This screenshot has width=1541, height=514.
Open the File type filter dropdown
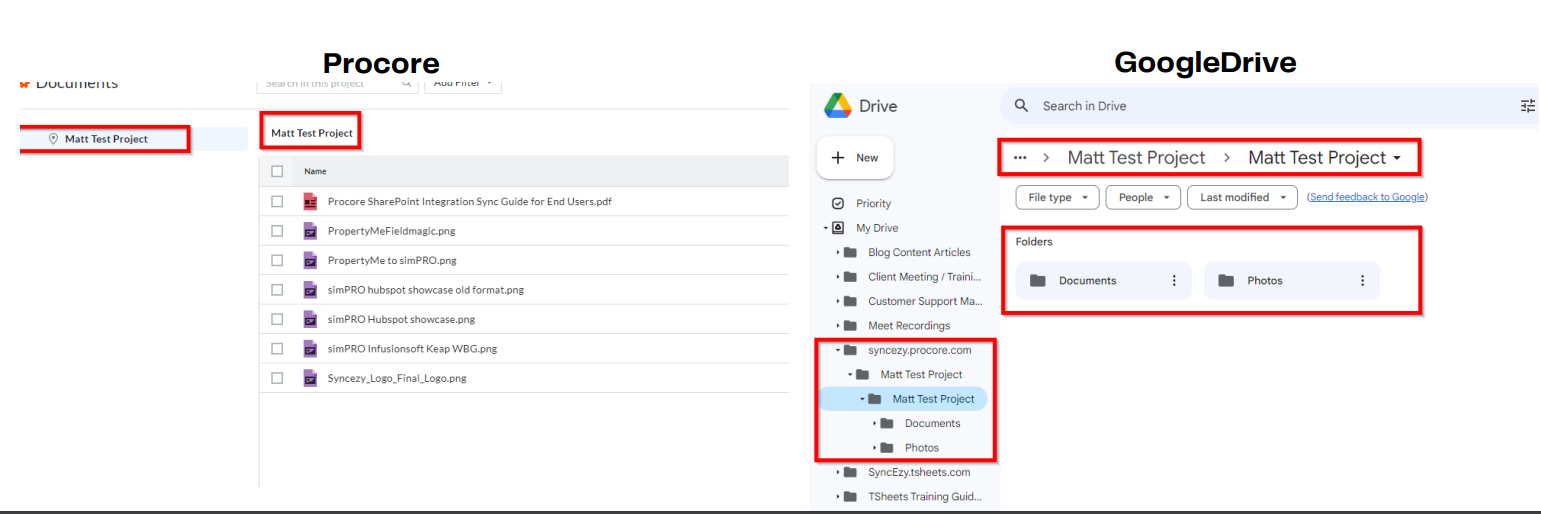click(x=1058, y=197)
